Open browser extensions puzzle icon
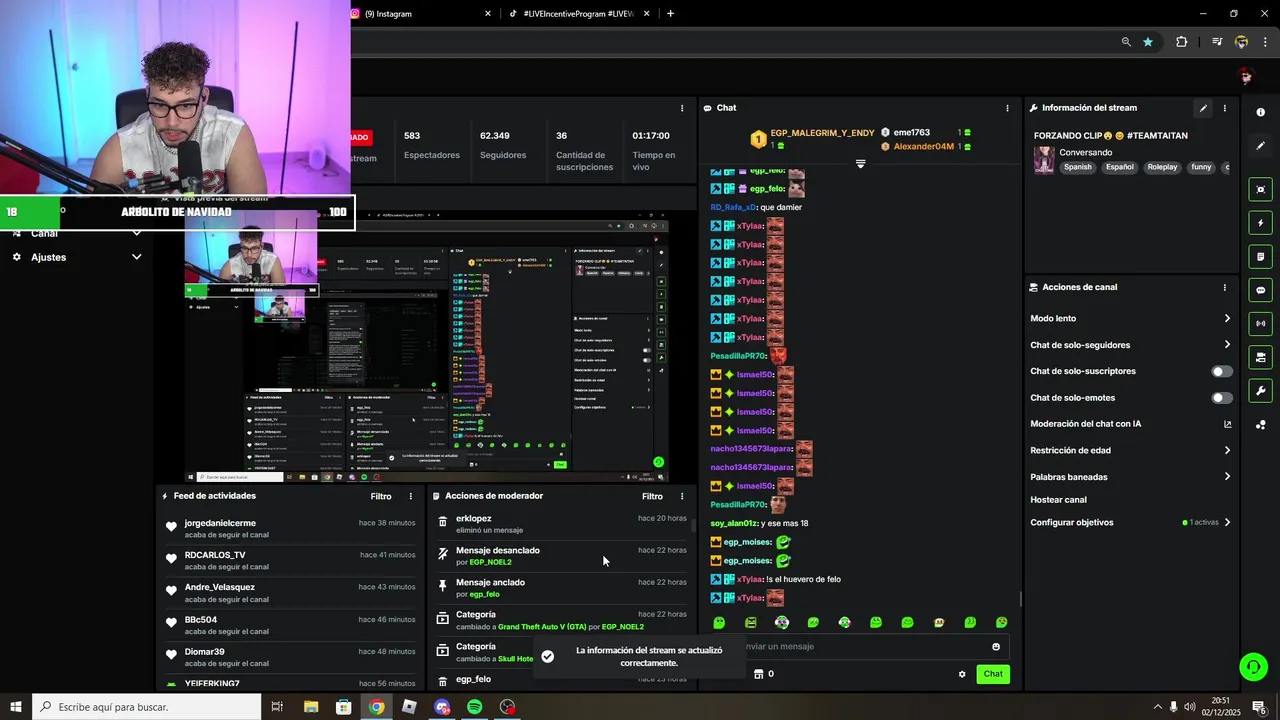This screenshot has width=1280, height=720. click(1182, 42)
